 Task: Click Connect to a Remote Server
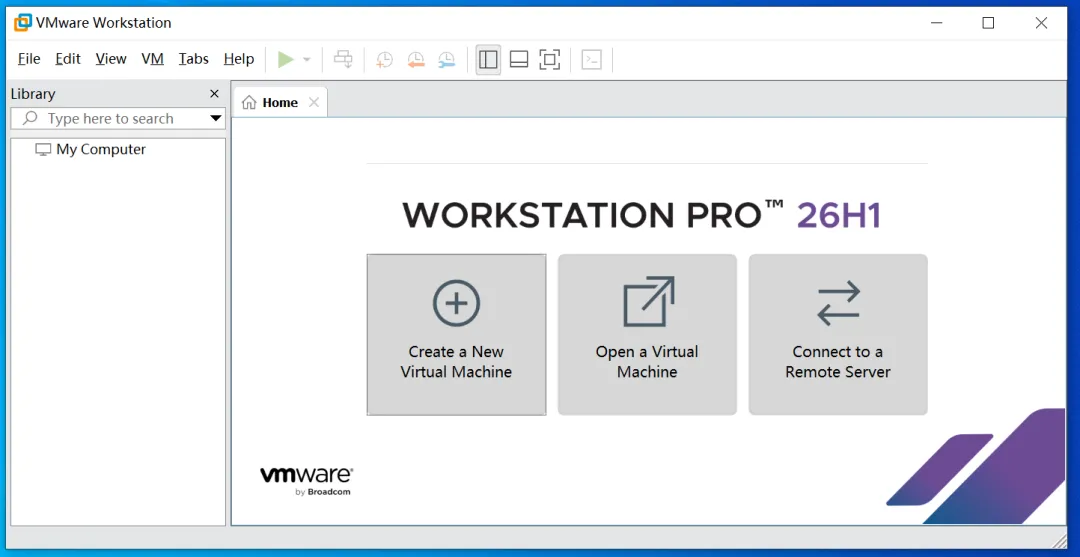[x=838, y=335]
